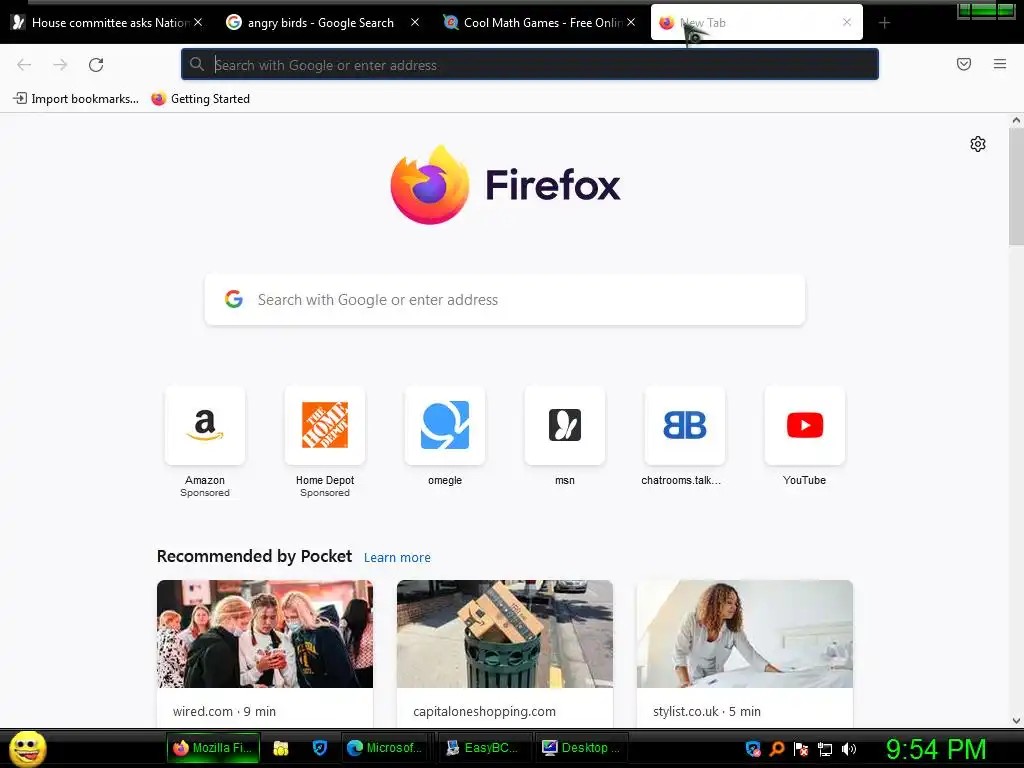This screenshot has width=1024, height=768.
Task: Switch to Mozilla Firefox taskbar button
Action: pos(213,748)
